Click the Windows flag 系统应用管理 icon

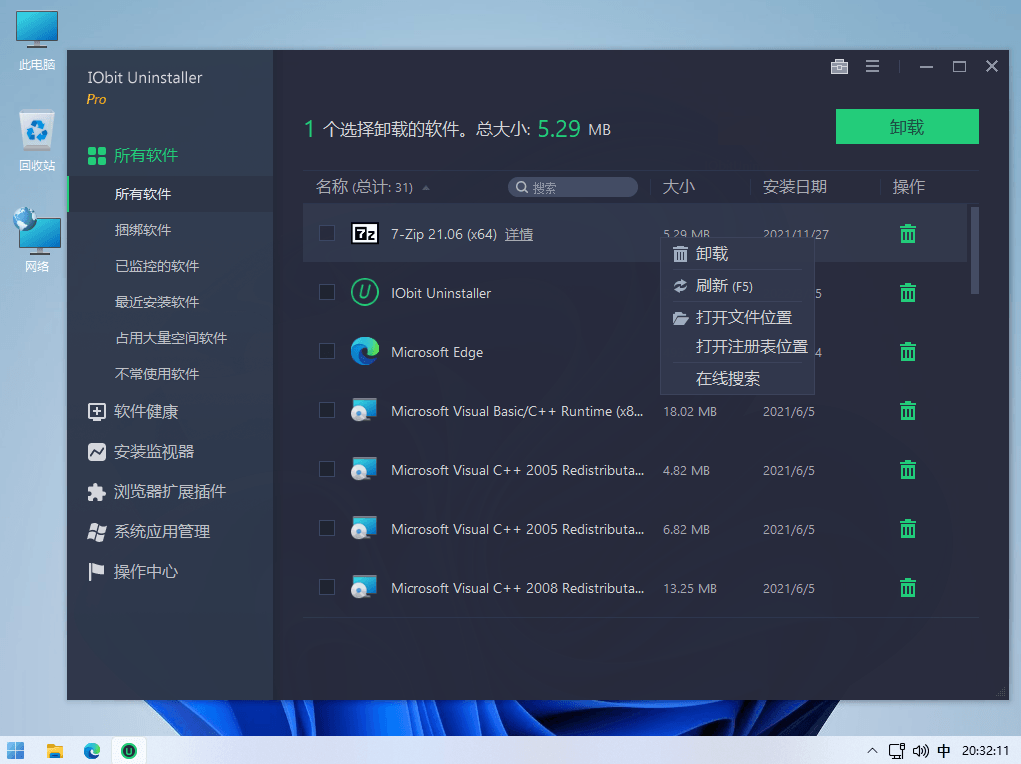point(96,532)
